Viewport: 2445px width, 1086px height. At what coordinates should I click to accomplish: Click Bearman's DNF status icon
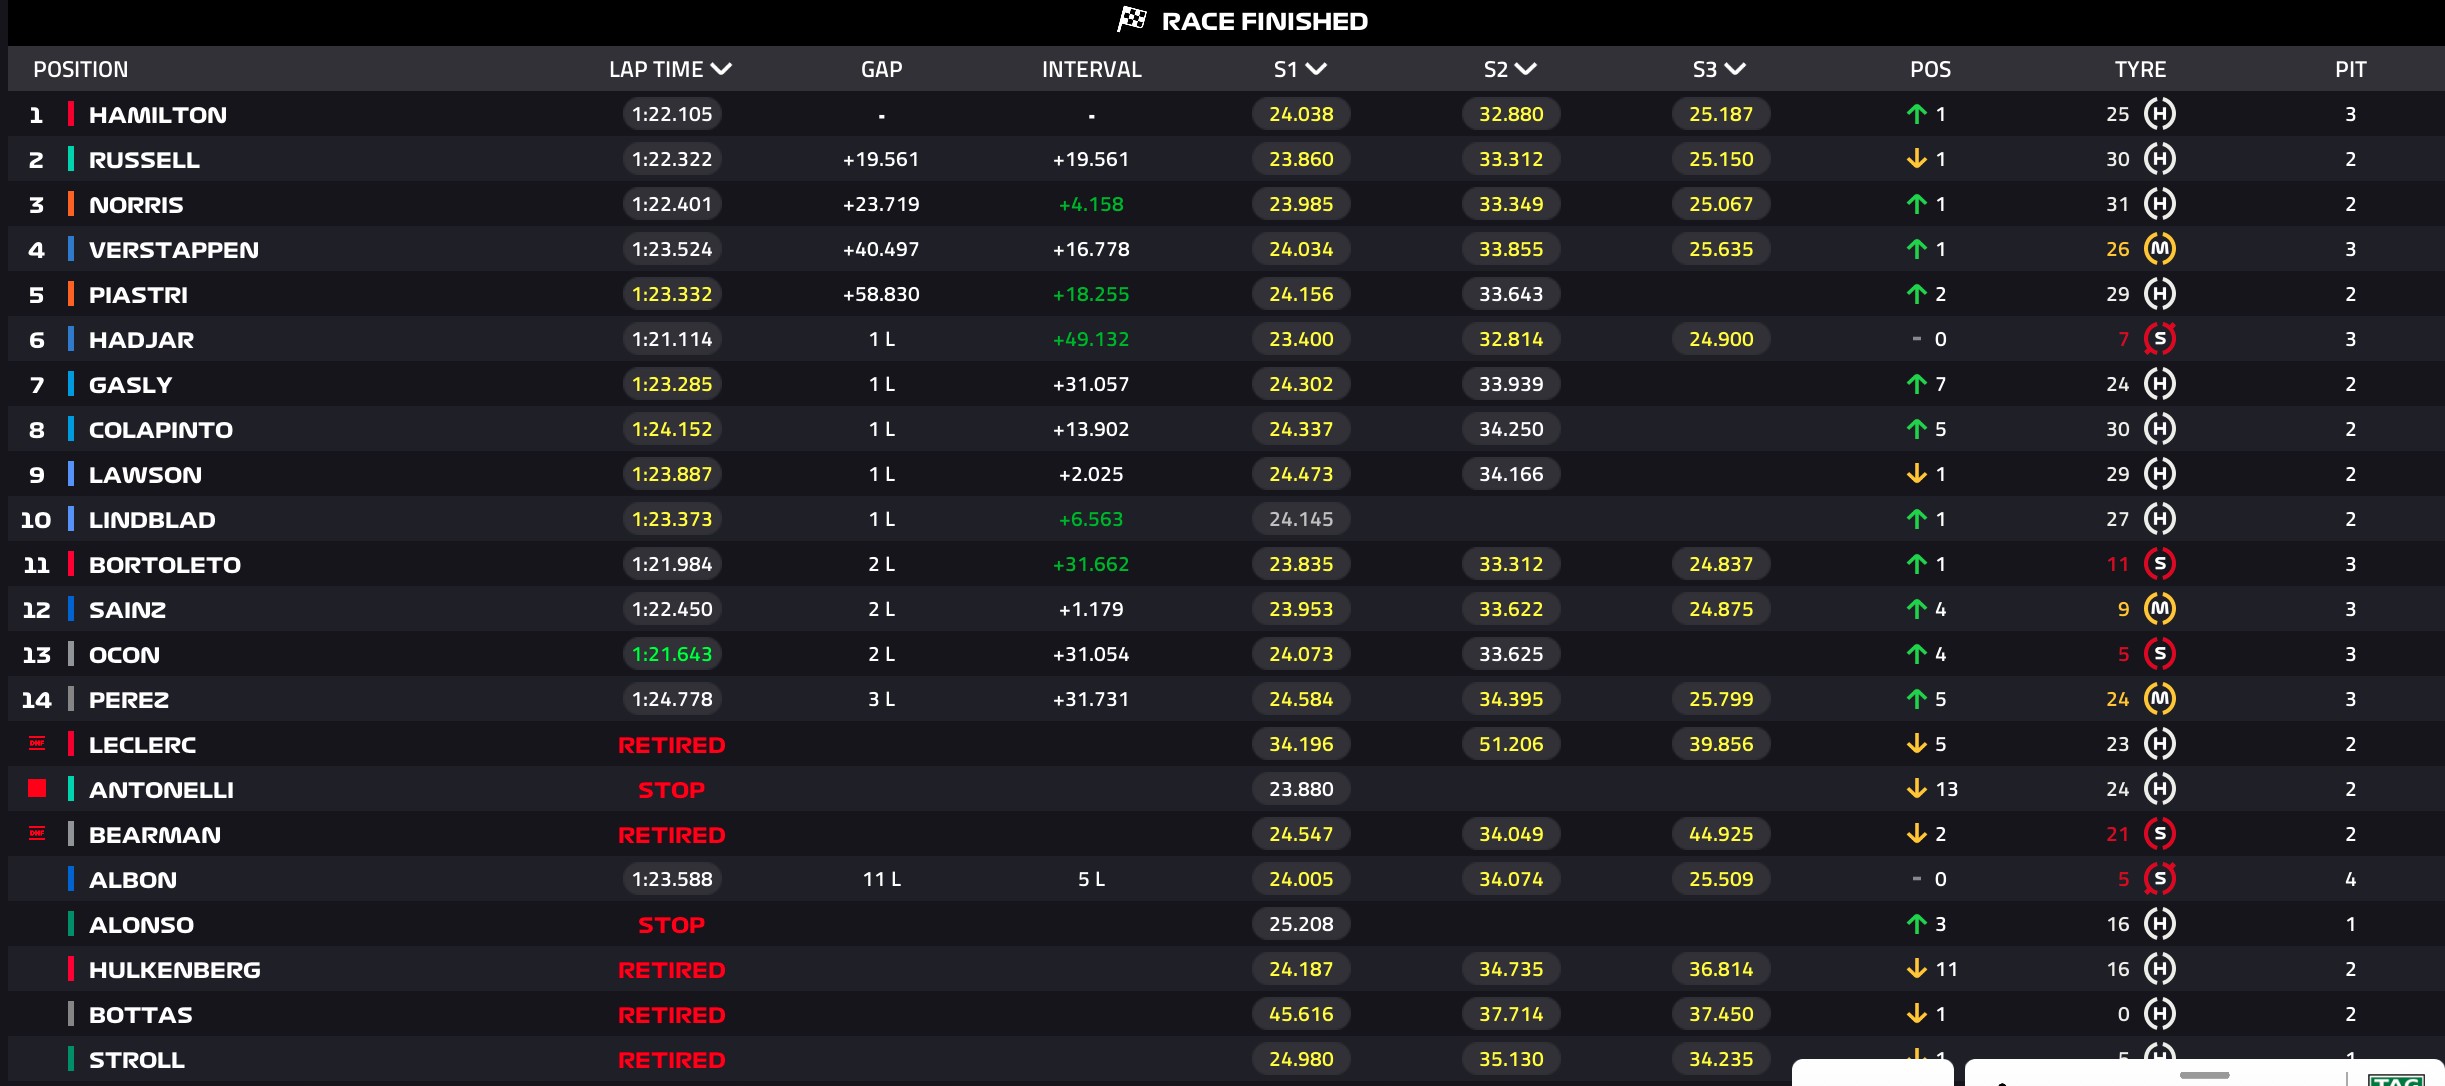(37, 833)
